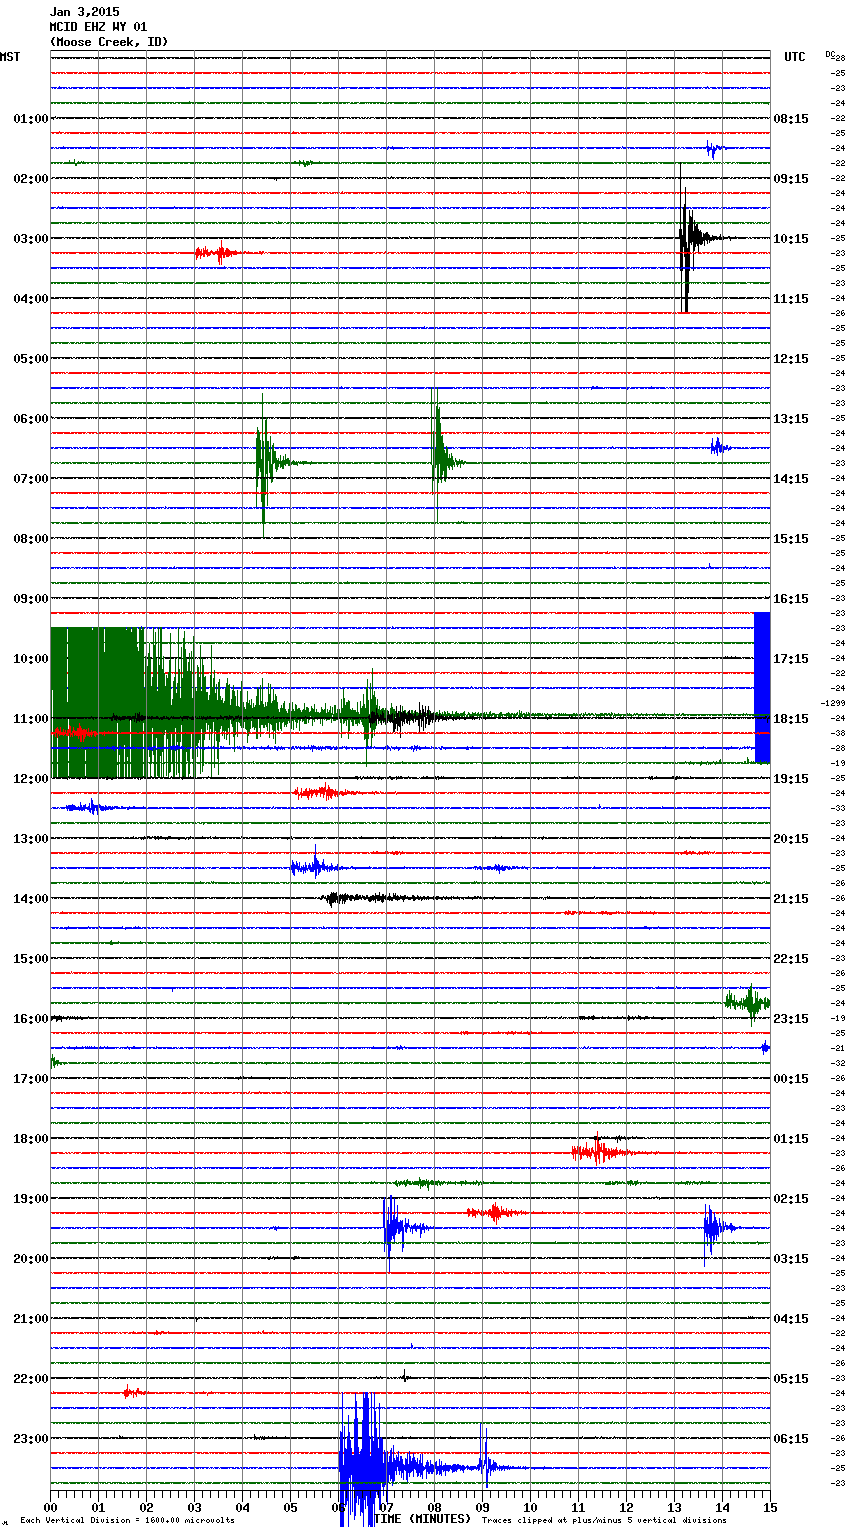Click the 09:00 MST time label
The image size is (850, 1534).
click(x=31, y=598)
